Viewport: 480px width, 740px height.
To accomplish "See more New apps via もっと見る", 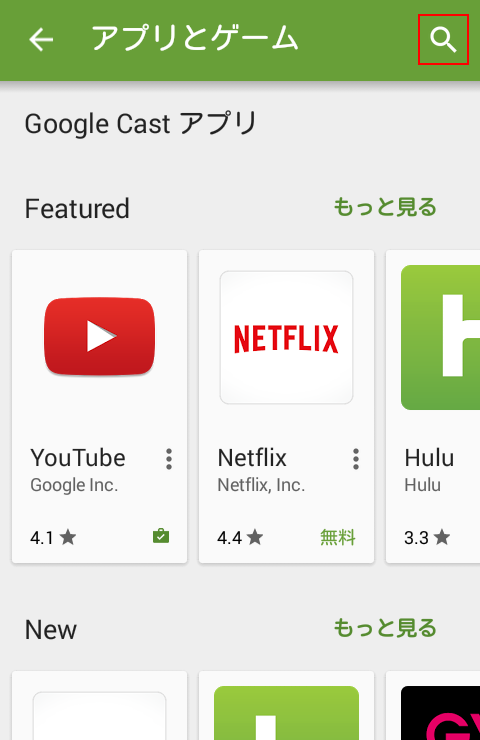I will [385, 628].
